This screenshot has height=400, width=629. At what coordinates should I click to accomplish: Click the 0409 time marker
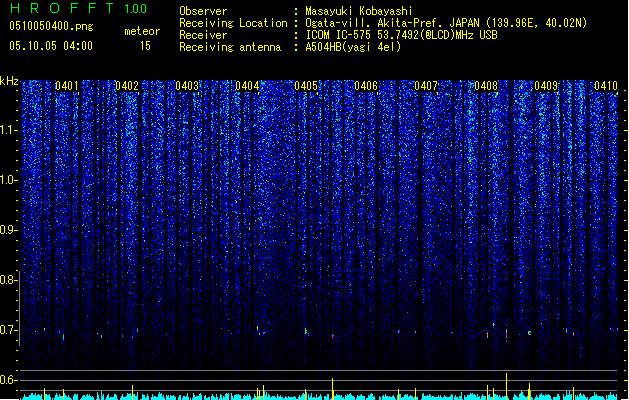(x=546, y=86)
